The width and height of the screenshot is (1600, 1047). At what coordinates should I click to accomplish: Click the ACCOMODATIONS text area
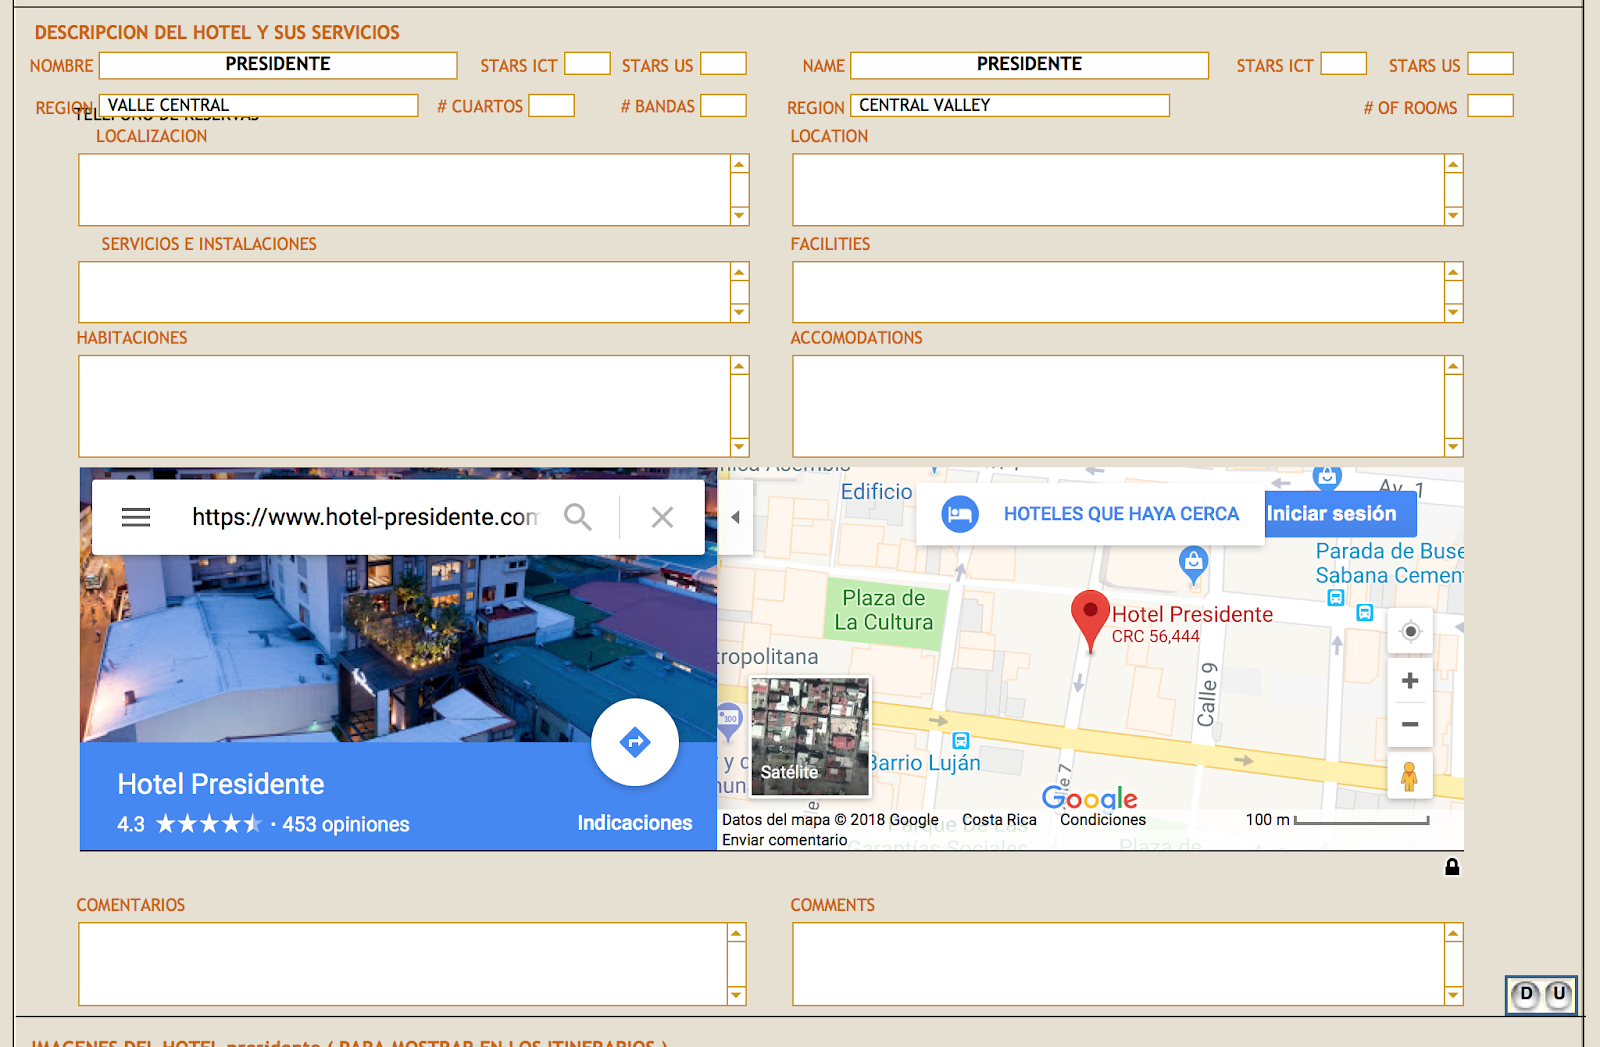[x=1119, y=406]
